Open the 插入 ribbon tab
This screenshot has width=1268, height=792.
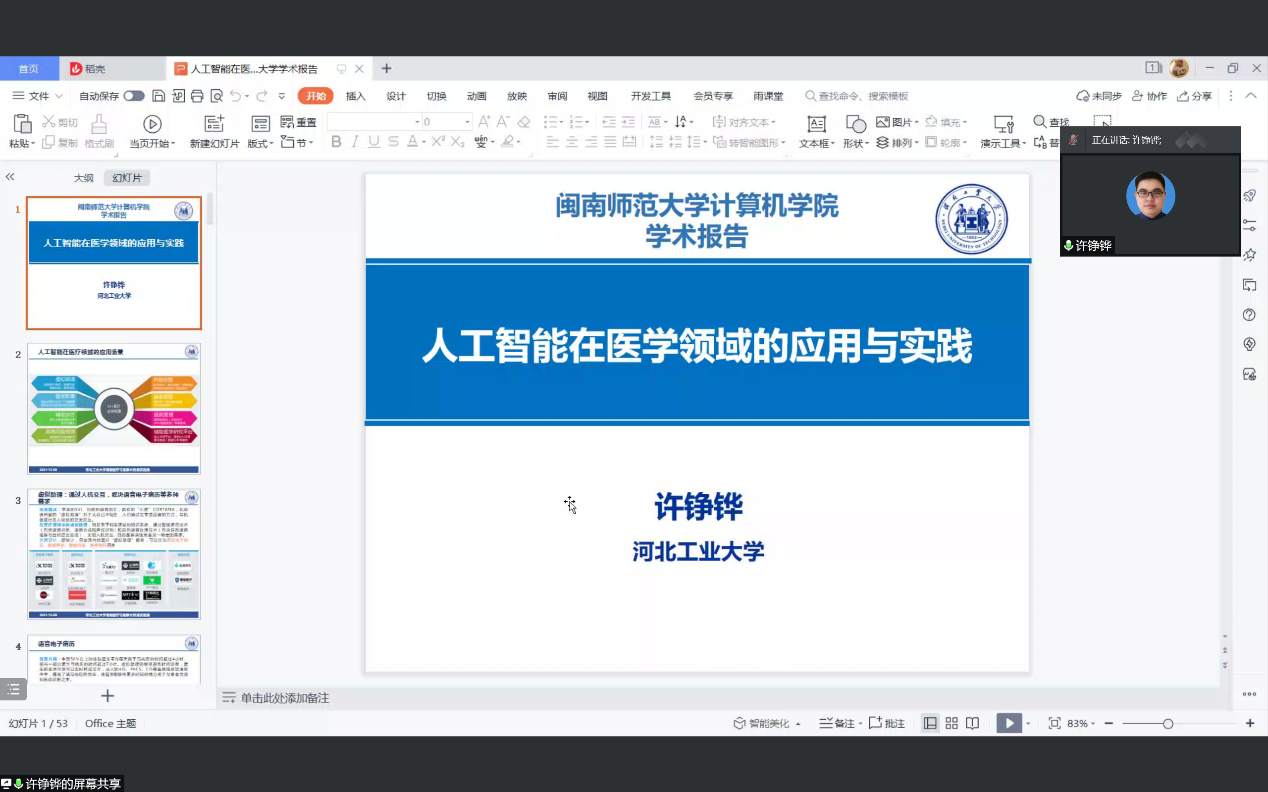tap(355, 96)
